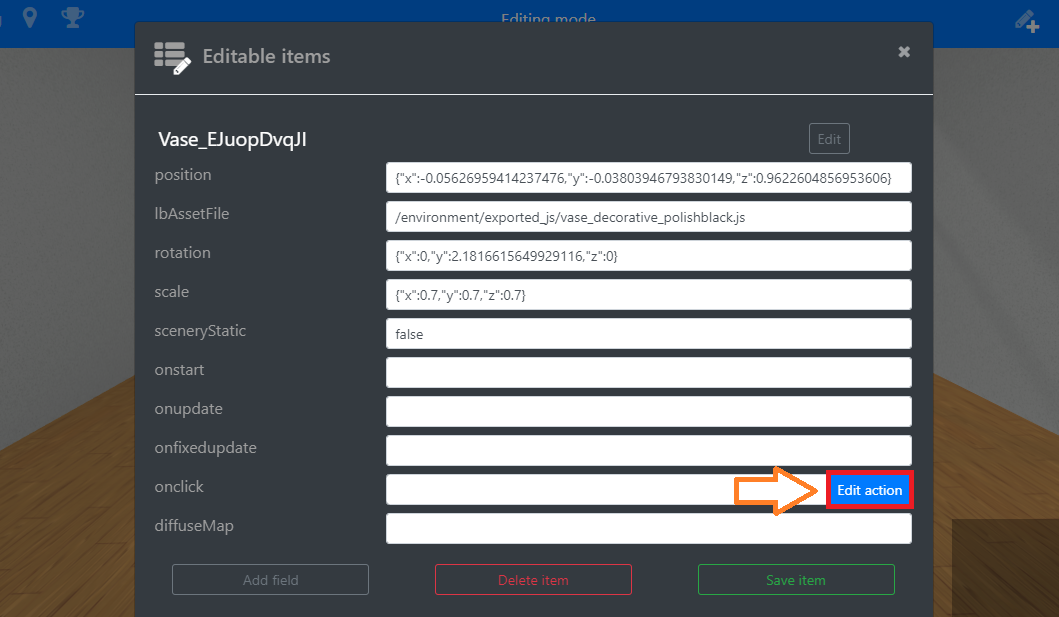The image size is (1059, 617).
Task: Click the Editable items list icon
Action: click(x=172, y=58)
